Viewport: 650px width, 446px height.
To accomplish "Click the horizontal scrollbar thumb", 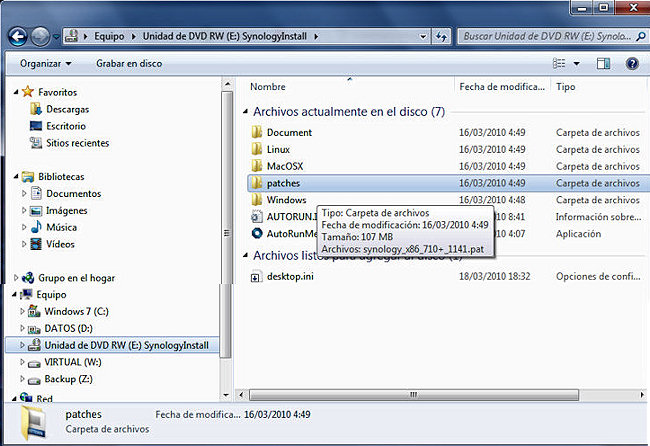I will [x=413, y=395].
